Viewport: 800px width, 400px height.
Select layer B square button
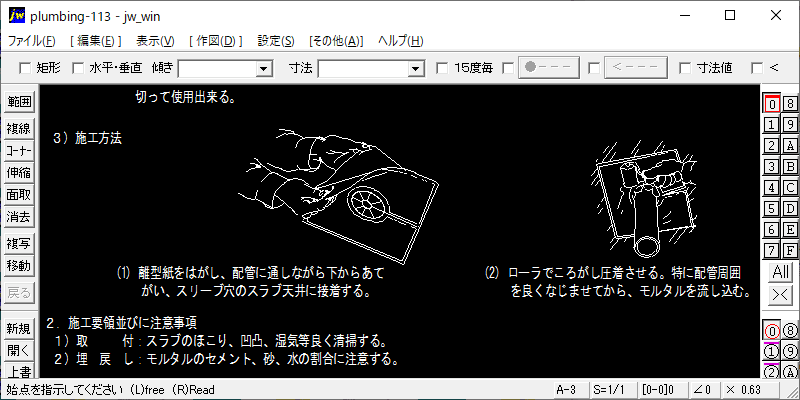tap(790, 166)
